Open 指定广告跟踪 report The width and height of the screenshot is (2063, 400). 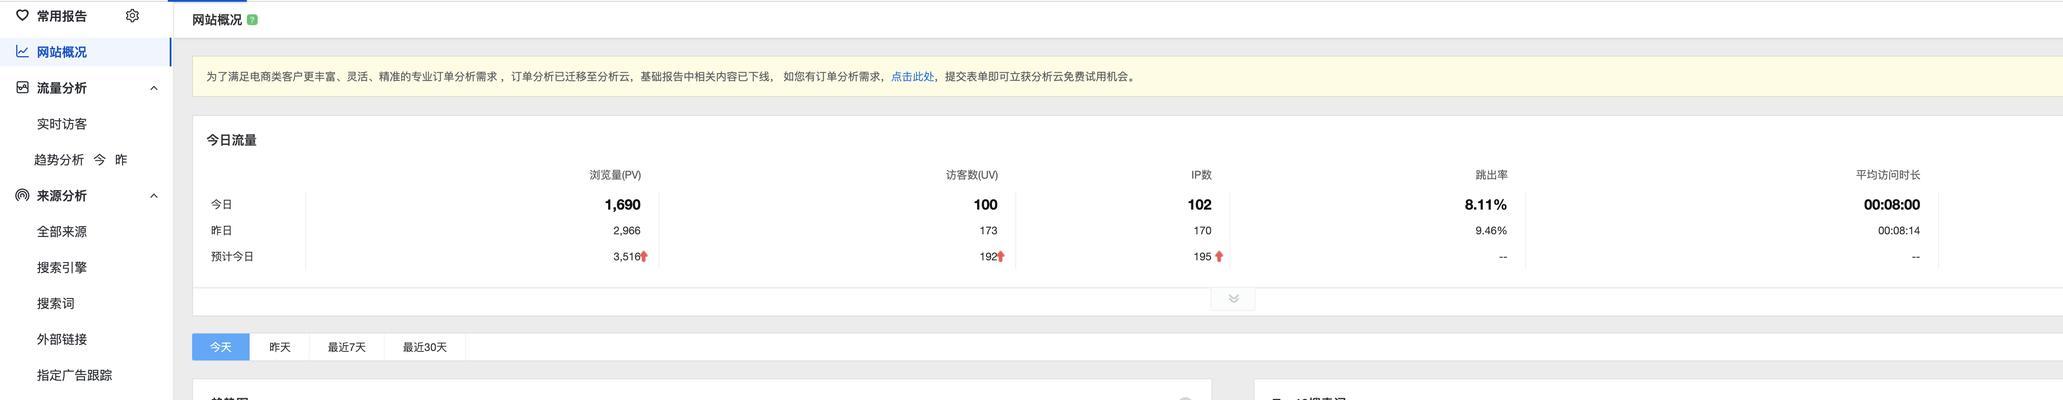pyautogui.click(x=75, y=376)
